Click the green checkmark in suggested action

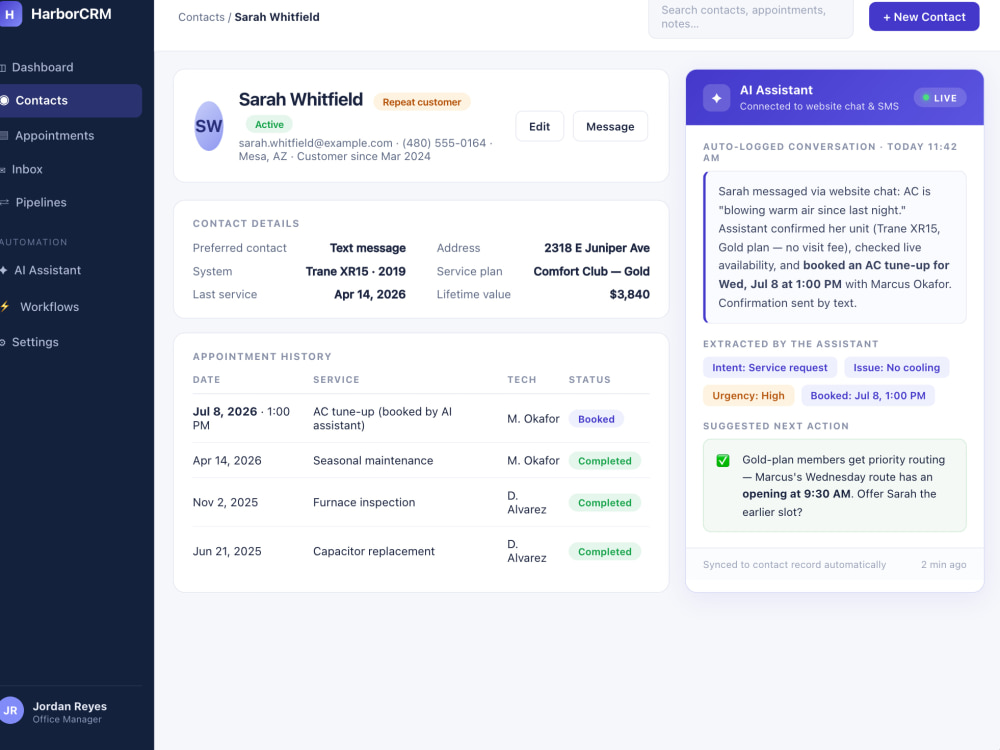723,460
